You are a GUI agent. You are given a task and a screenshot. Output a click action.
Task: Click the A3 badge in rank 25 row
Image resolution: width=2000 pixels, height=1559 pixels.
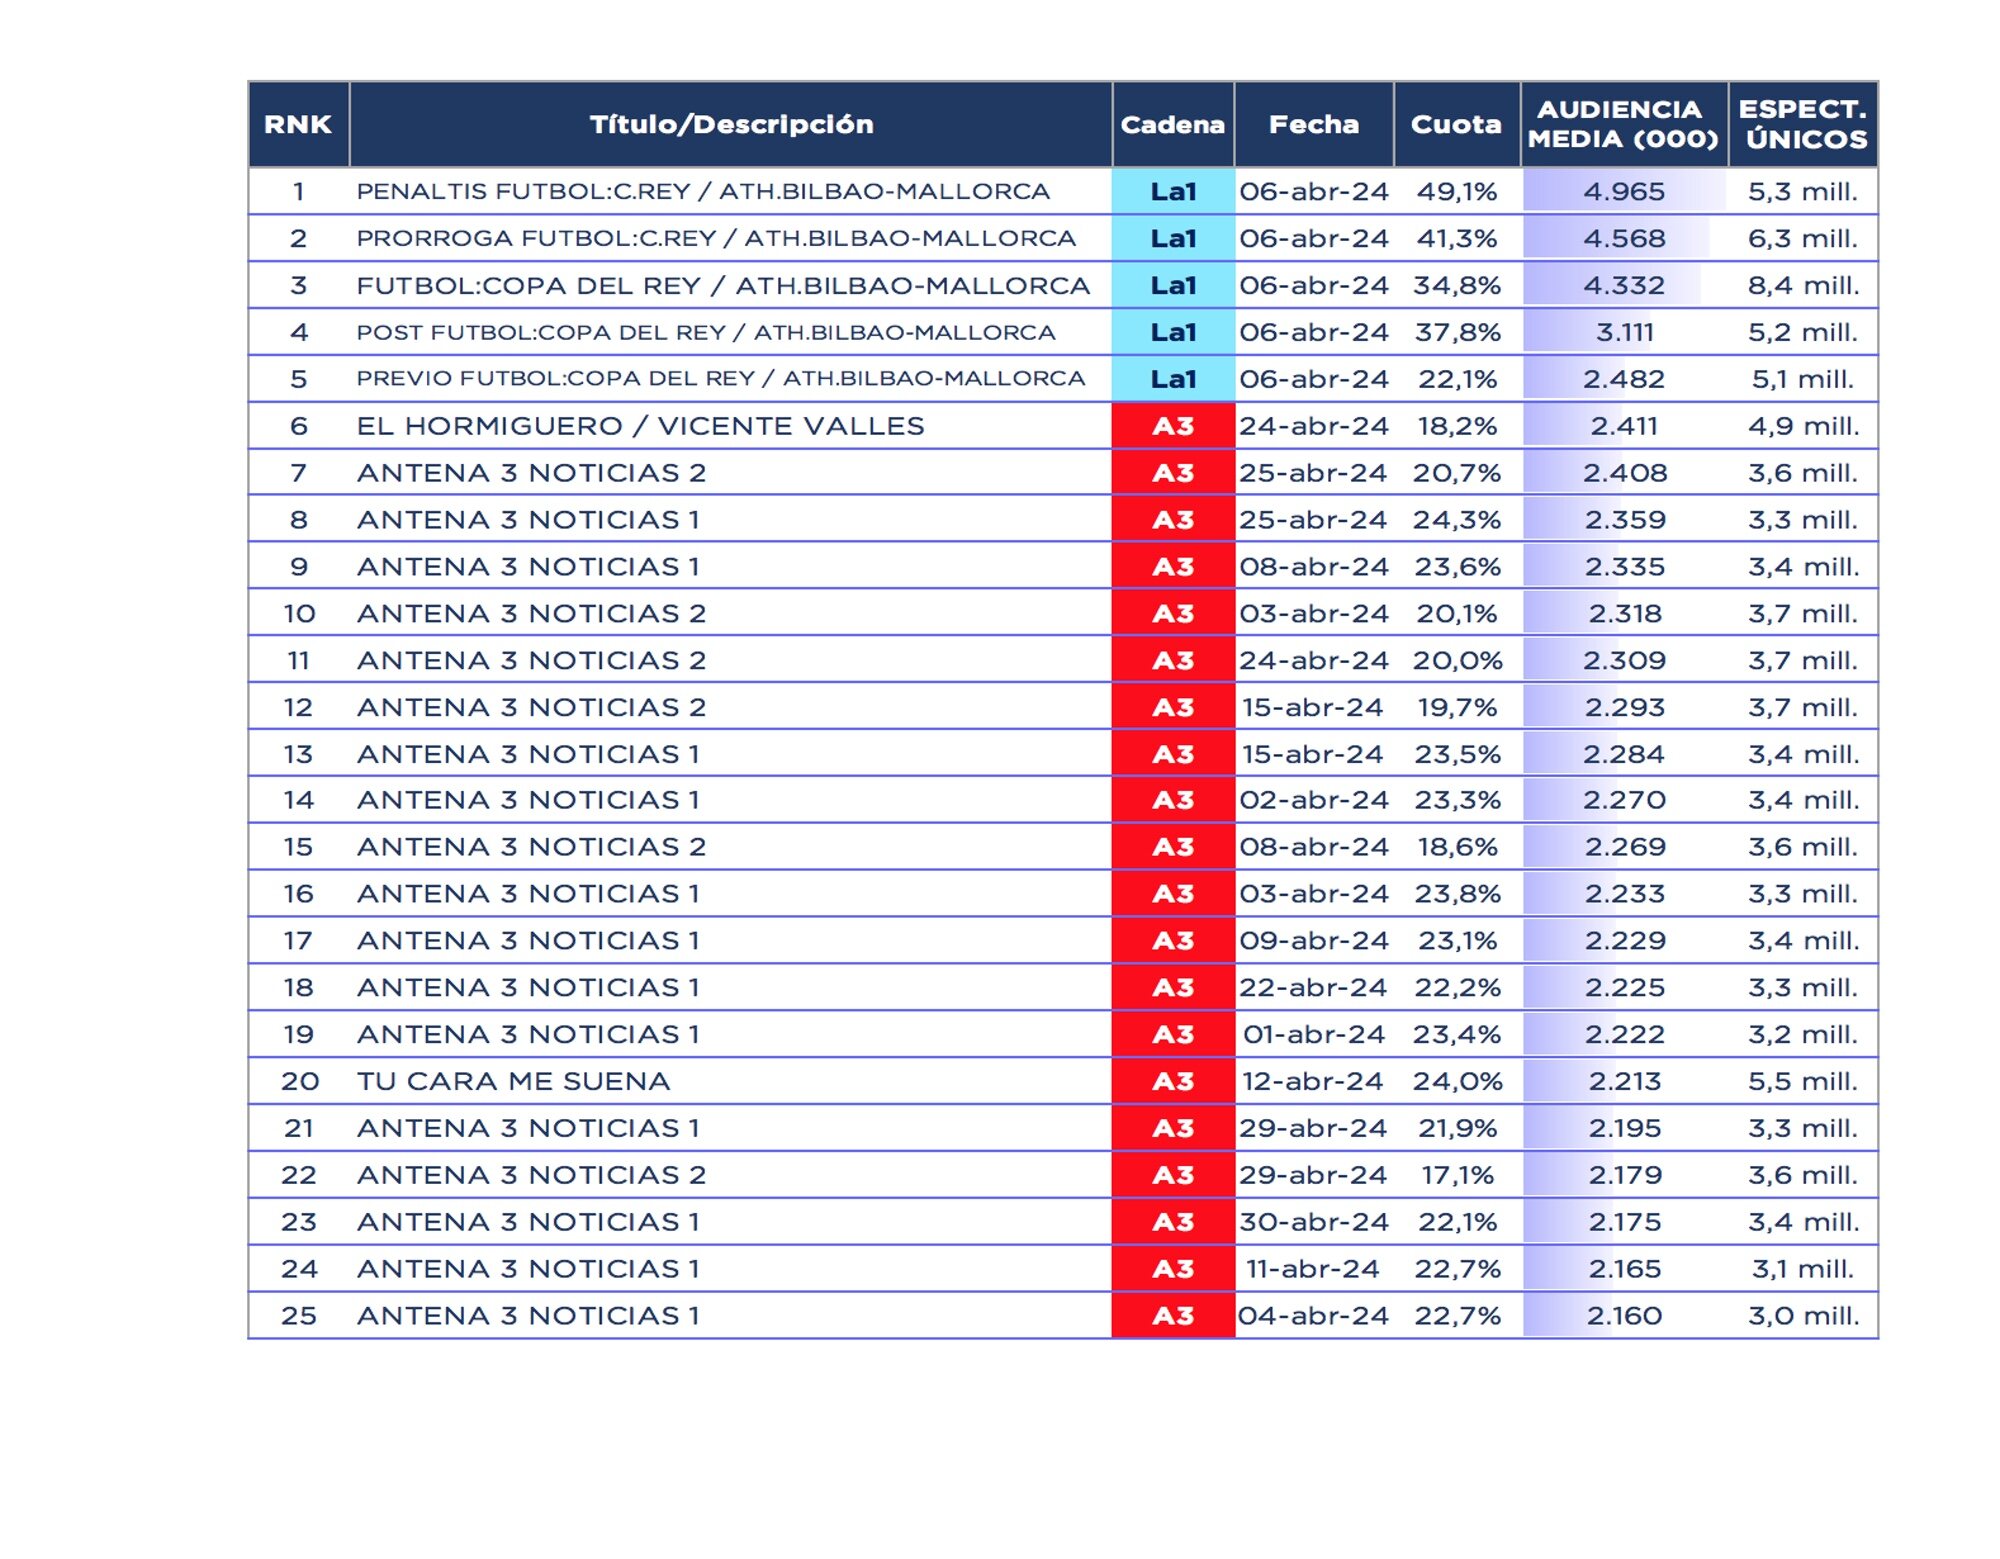tap(1173, 1316)
